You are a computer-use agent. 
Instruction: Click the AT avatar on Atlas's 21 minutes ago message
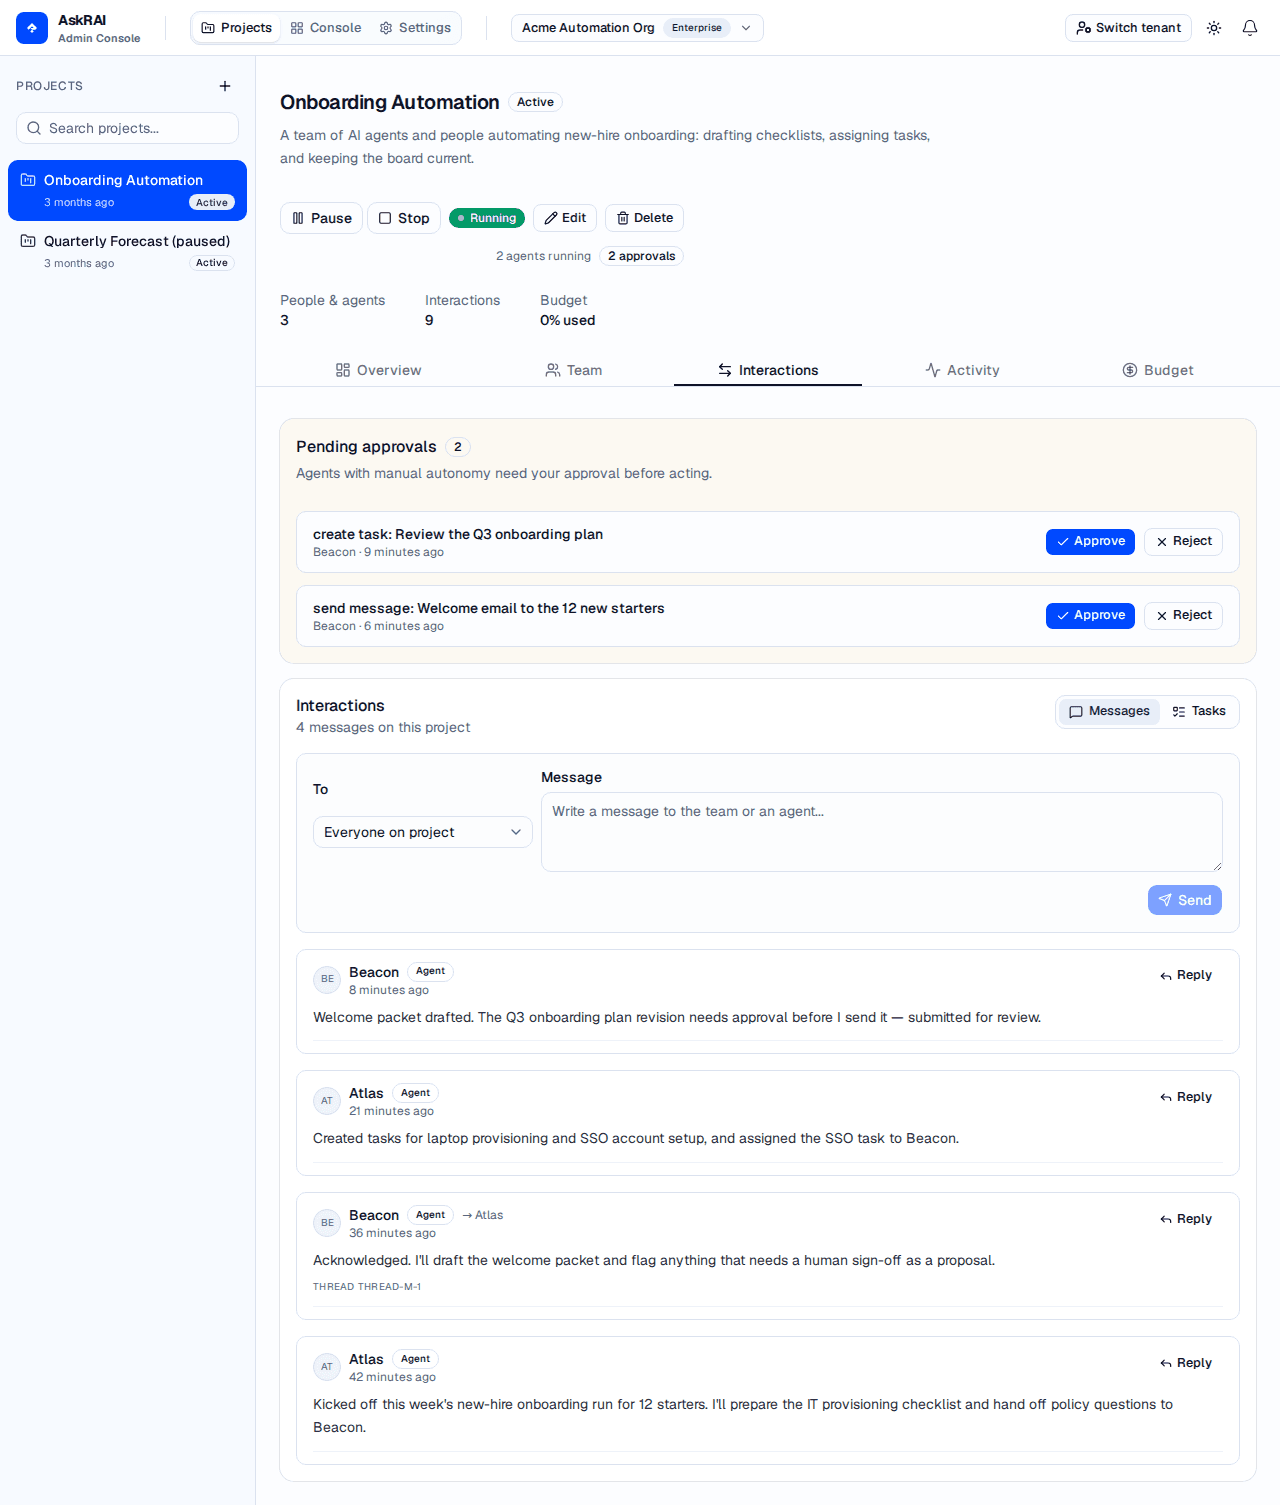327,1101
